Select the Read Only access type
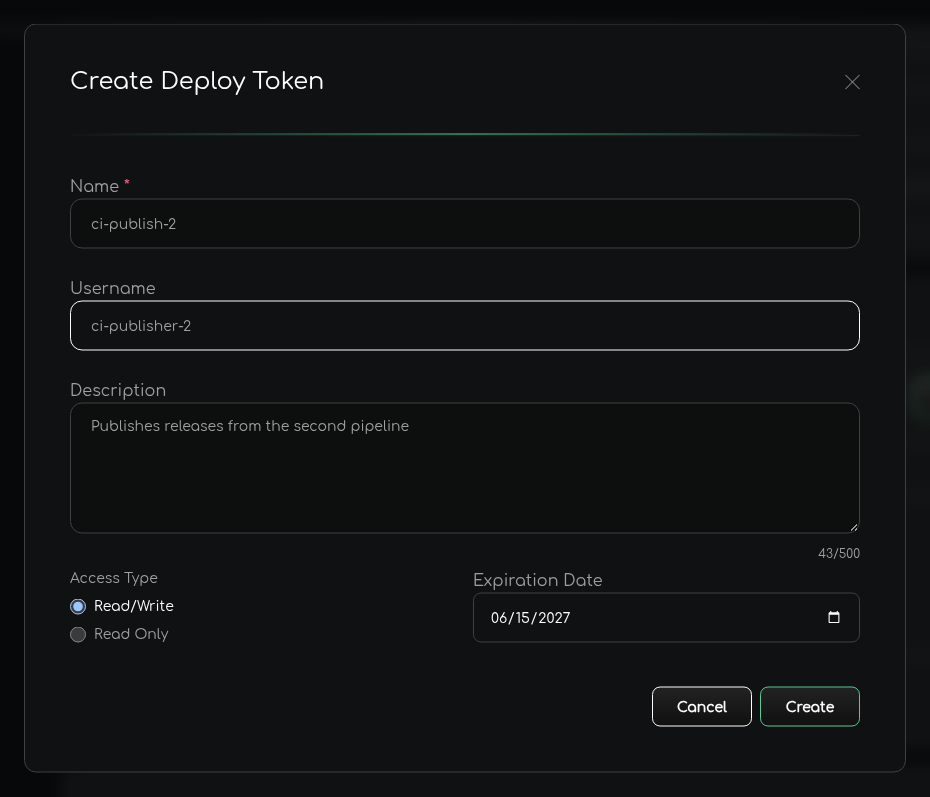Viewport: 930px width, 797px height. pos(78,635)
